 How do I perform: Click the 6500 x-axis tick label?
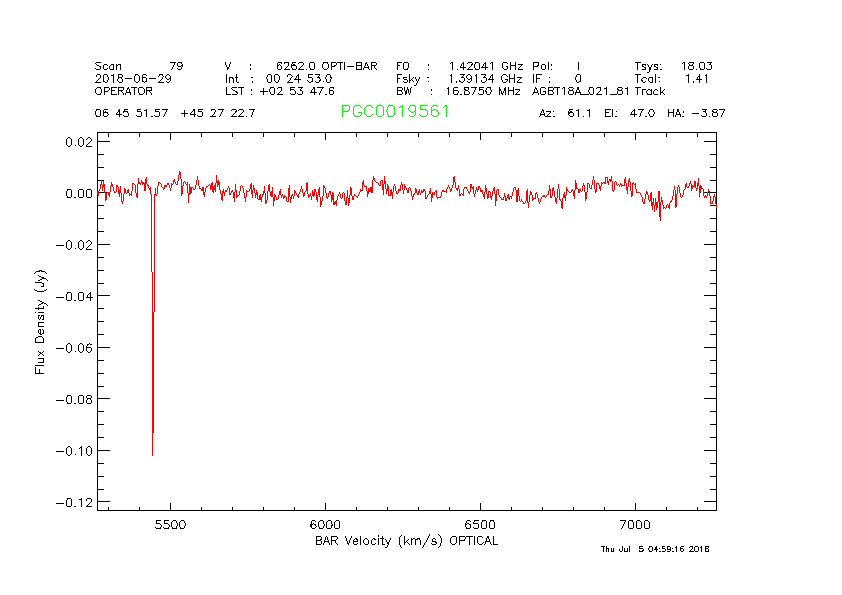point(481,524)
